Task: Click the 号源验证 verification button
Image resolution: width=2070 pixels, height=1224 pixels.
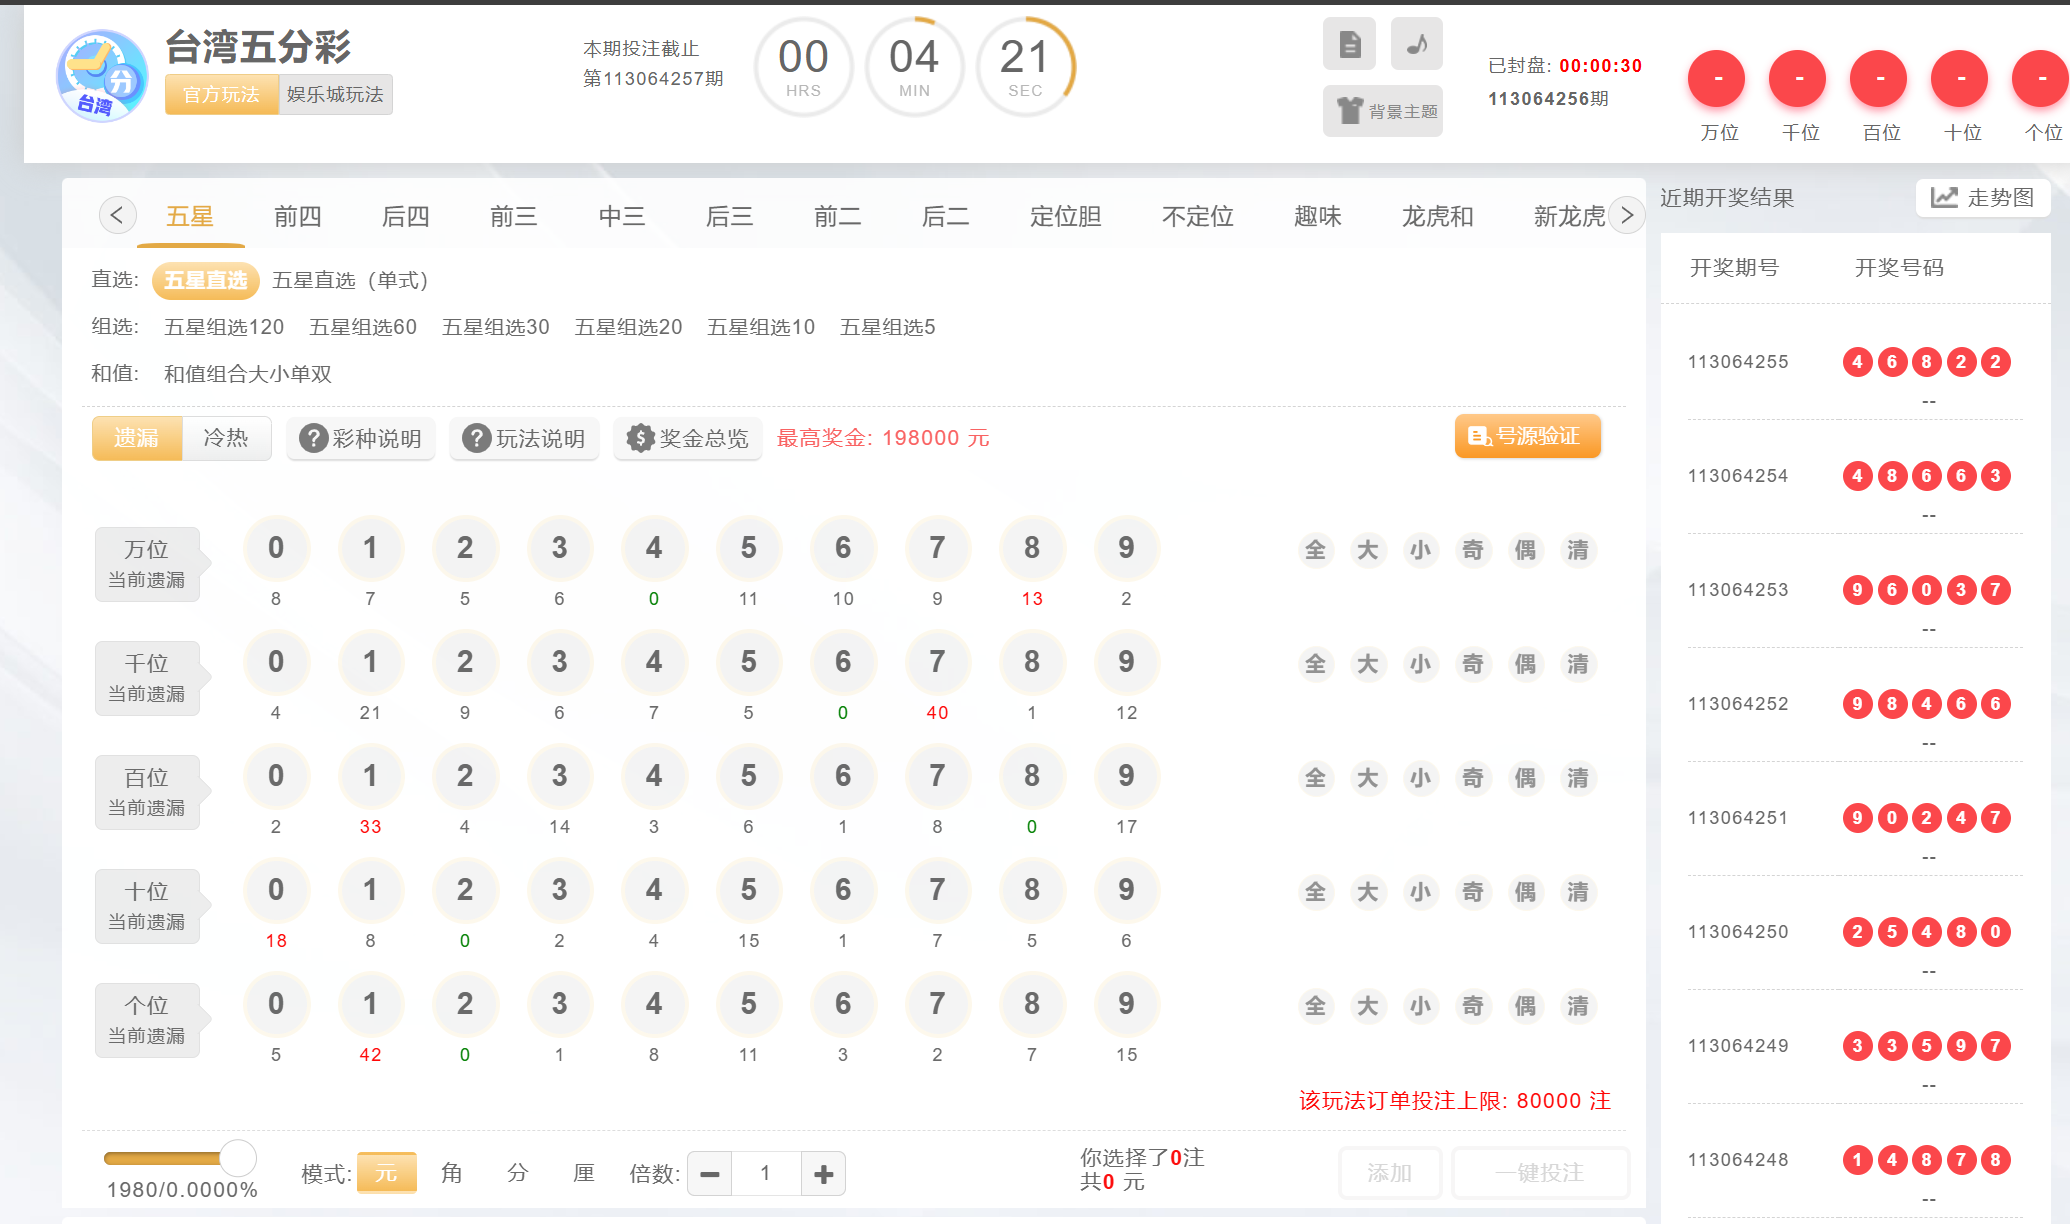Action: (1527, 437)
